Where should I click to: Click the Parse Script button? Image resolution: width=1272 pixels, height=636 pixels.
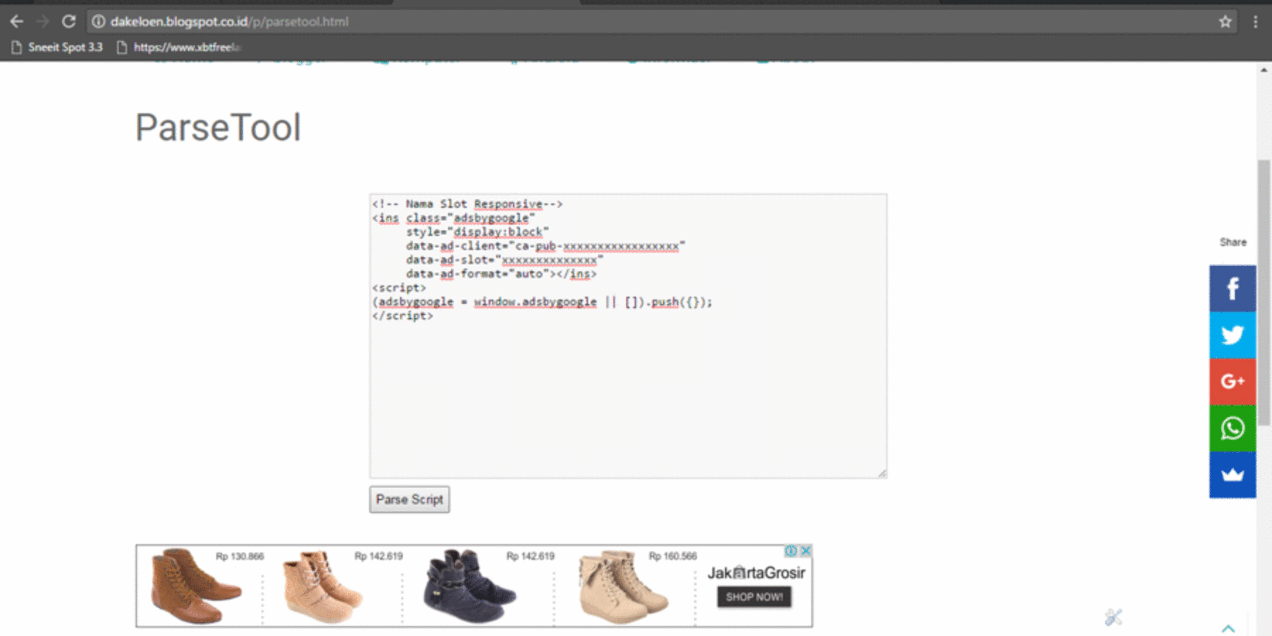(x=410, y=499)
